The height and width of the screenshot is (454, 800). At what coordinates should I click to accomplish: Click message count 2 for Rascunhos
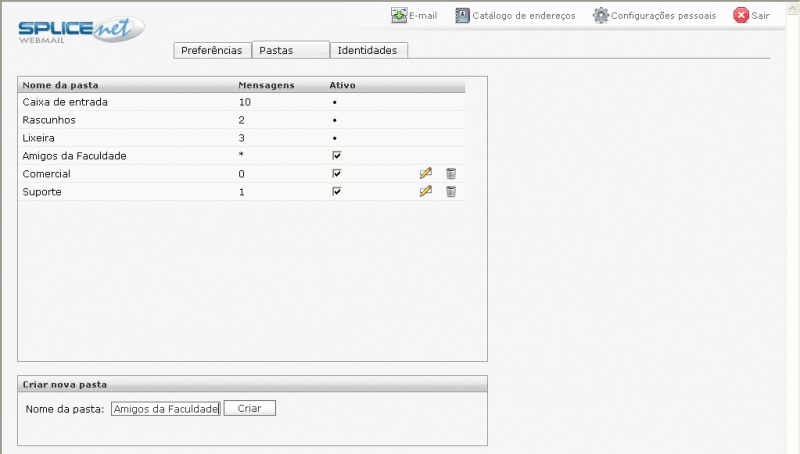pos(241,120)
